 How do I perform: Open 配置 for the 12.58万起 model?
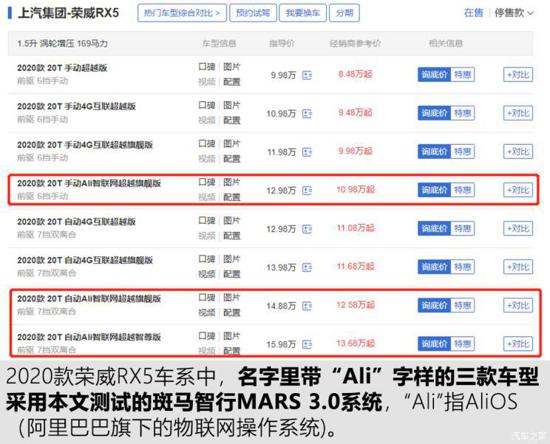[x=232, y=313]
